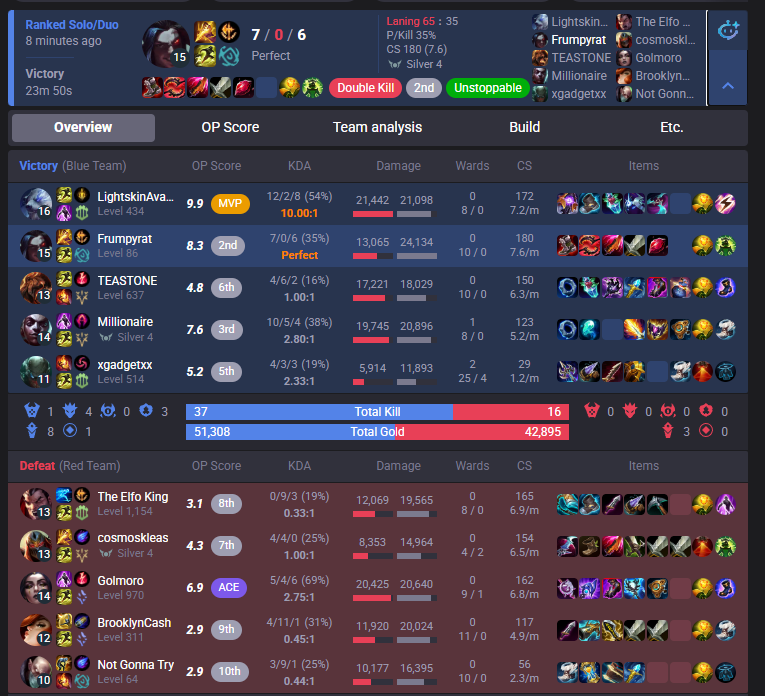Click the boots item in summary item row
Screen dimensions: 765x696
click(152, 88)
